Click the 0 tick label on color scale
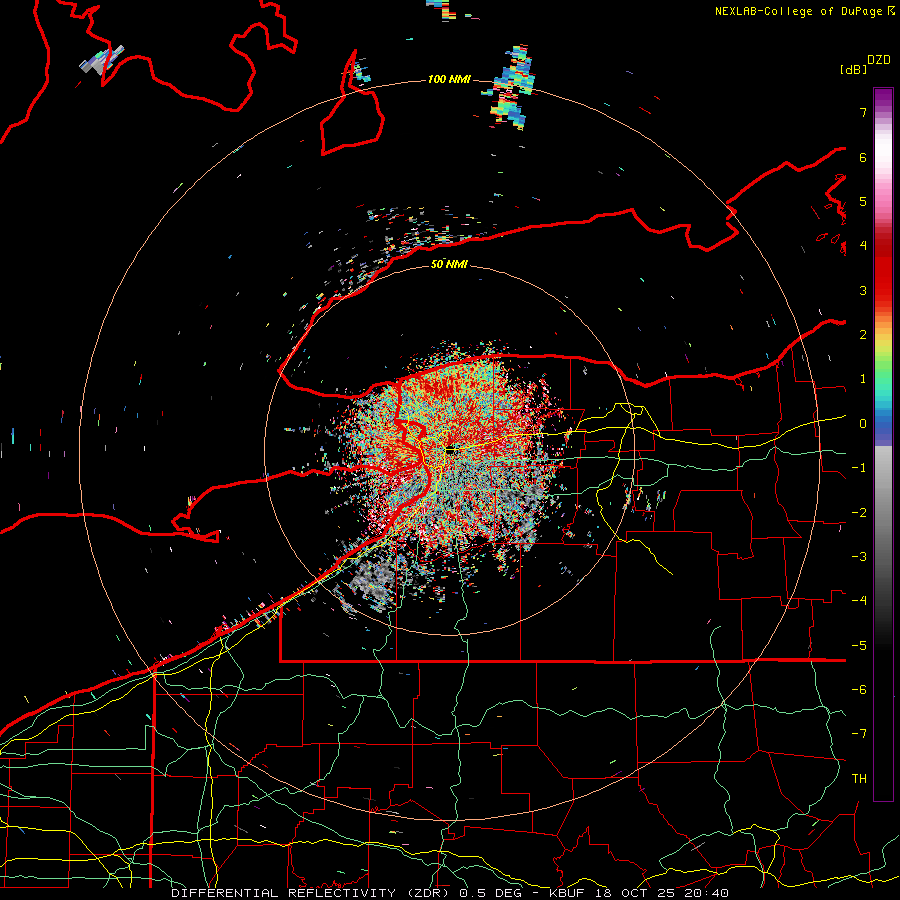Image resolution: width=900 pixels, height=900 pixels. pyautogui.click(x=863, y=424)
